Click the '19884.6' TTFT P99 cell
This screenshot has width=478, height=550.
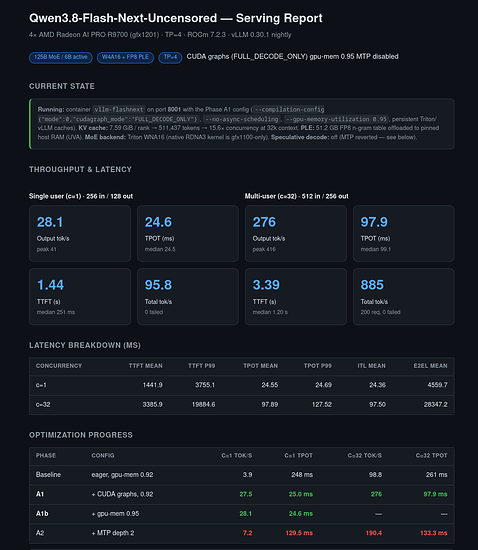(203, 405)
